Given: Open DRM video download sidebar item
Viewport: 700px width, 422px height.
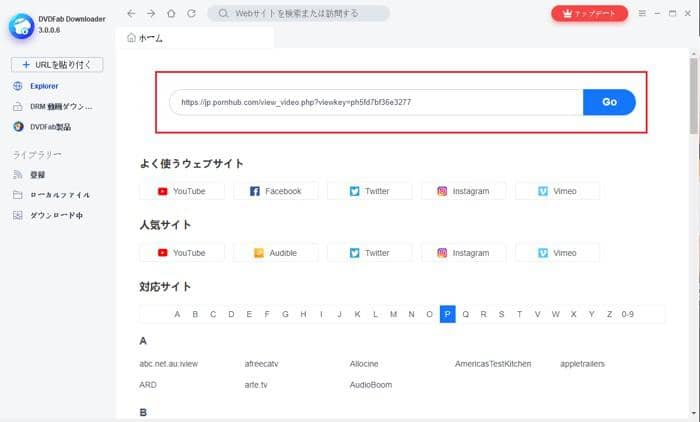Looking at the screenshot, I should tap(58, 106).
